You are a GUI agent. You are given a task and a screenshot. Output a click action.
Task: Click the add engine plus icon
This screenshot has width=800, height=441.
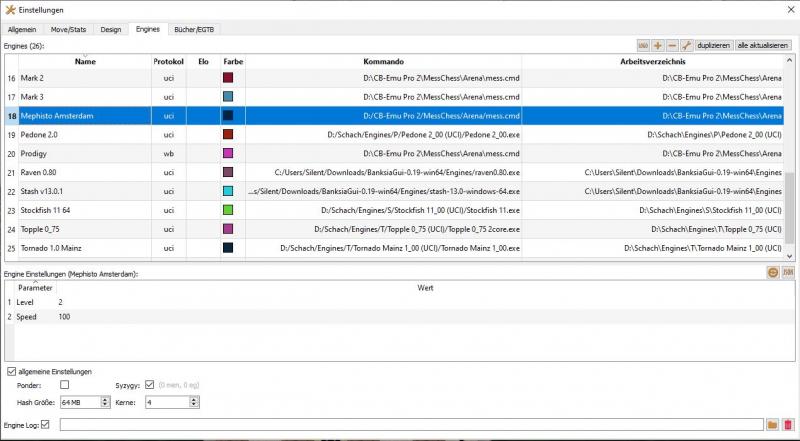point(657,46)
